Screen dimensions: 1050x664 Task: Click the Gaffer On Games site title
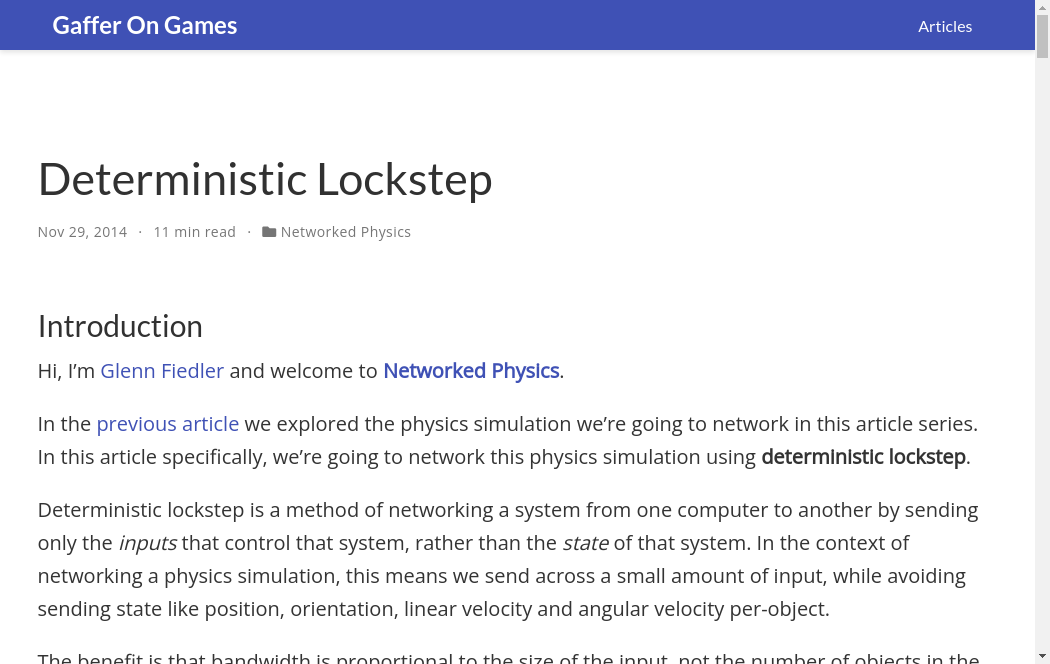click(145, 26)
